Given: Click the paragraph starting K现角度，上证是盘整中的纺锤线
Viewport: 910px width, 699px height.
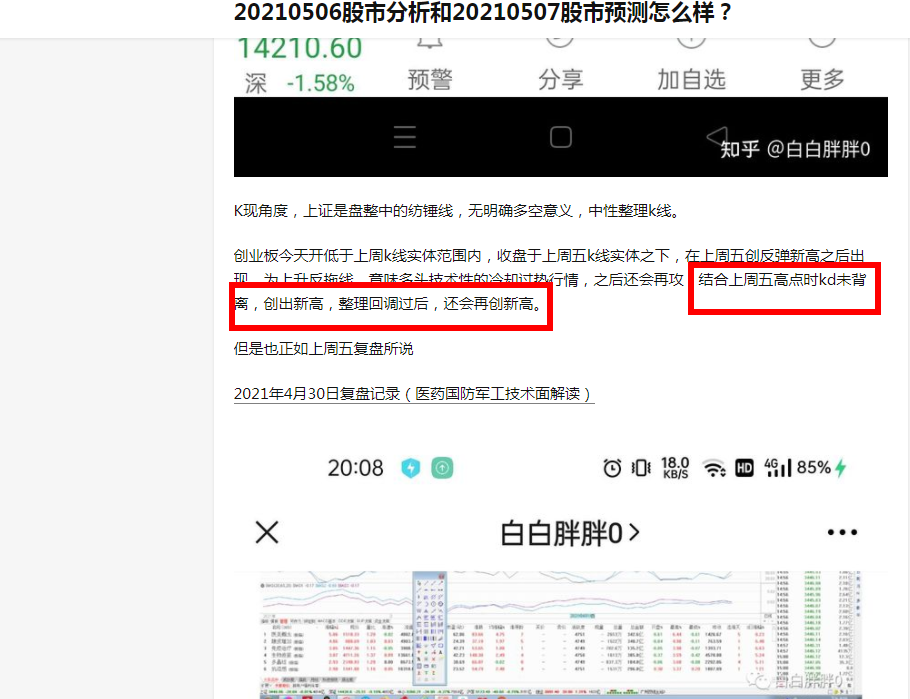Looking at the screenshot, I should (x=457, y=210).
